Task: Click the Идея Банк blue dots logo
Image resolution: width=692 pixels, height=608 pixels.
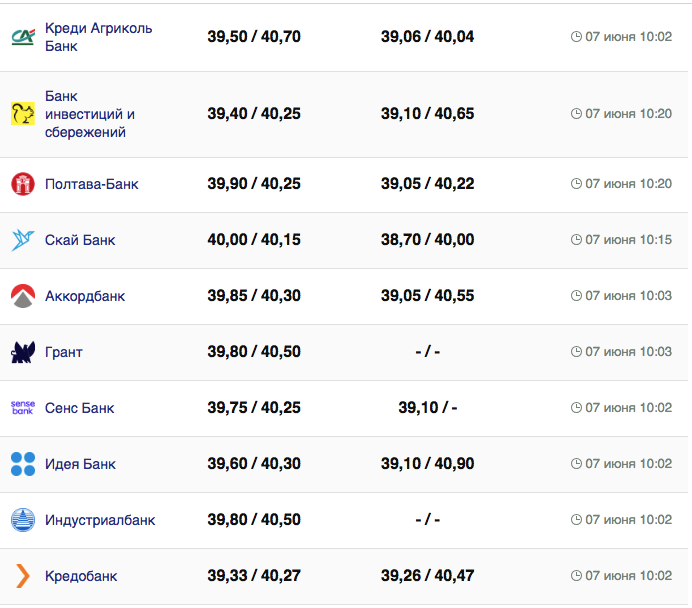Action: [23, 464]
